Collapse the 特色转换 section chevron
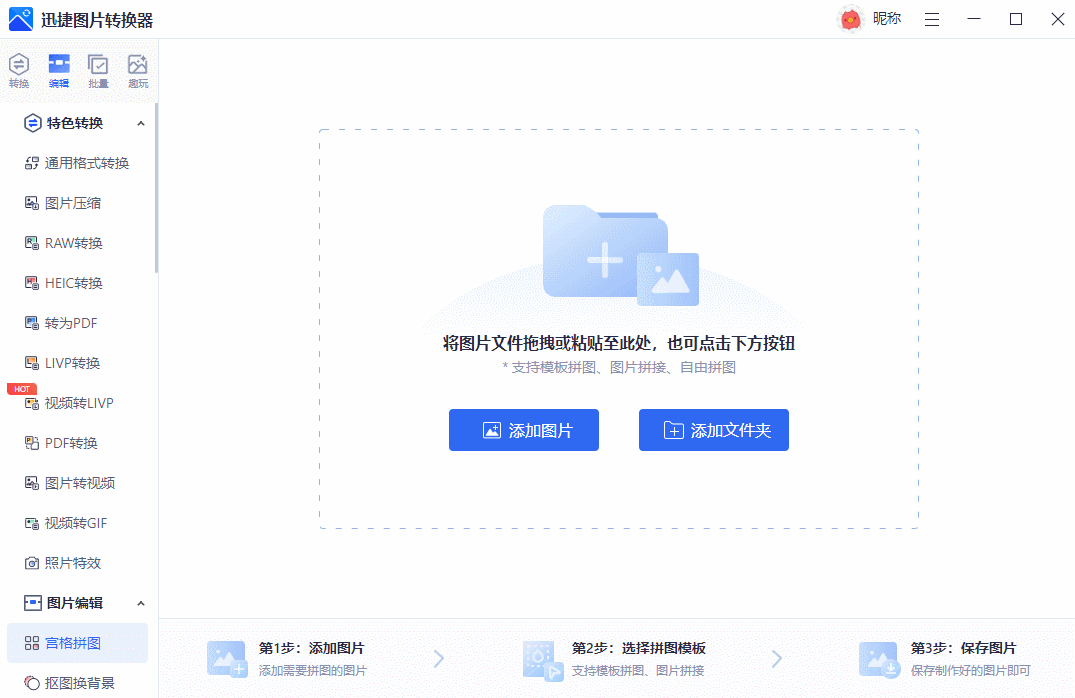 pyautogui.click(x=141, y=123)
